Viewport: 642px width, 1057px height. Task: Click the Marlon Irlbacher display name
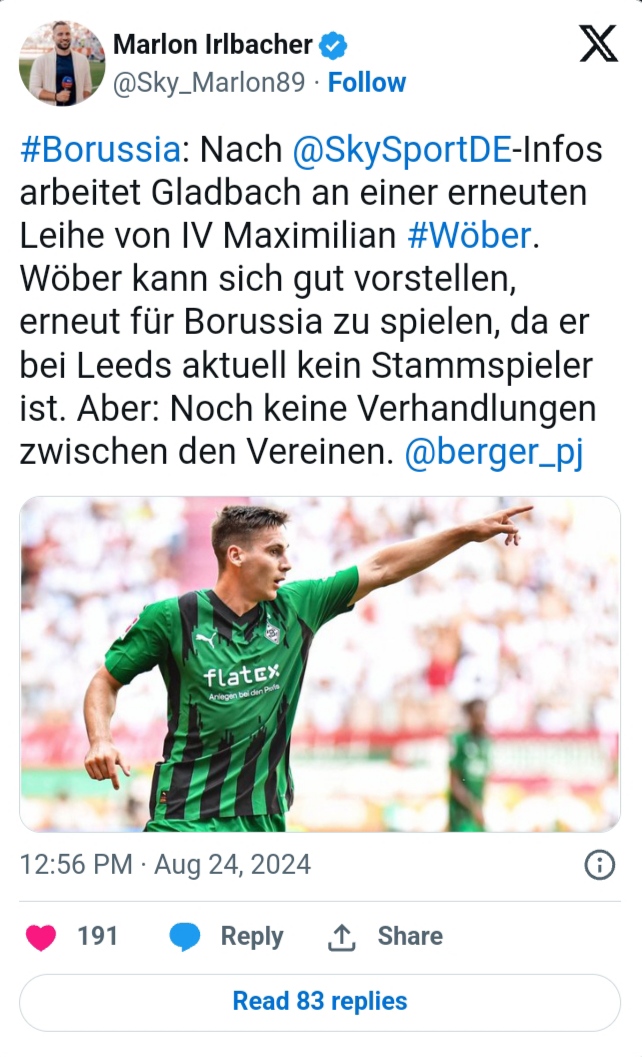(x=212, y=44)
